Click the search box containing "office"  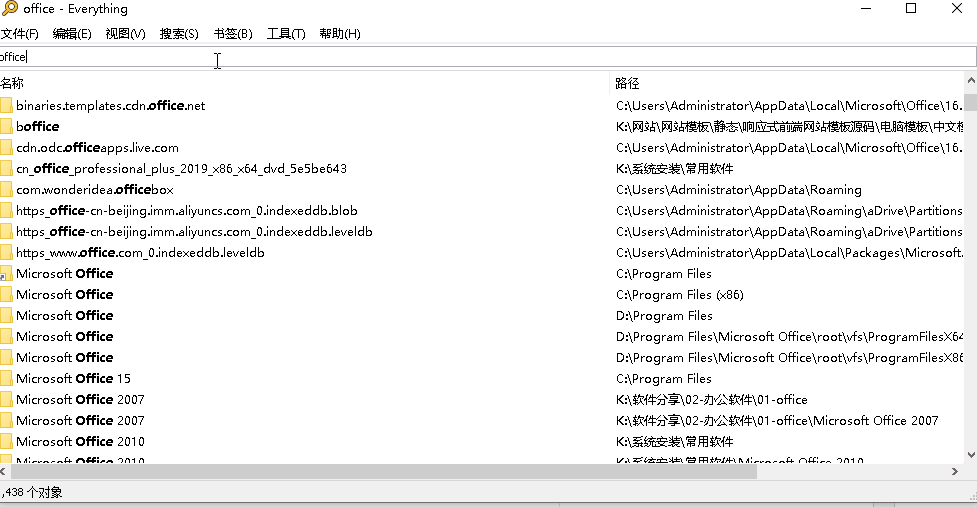click(x=480, y=57)
